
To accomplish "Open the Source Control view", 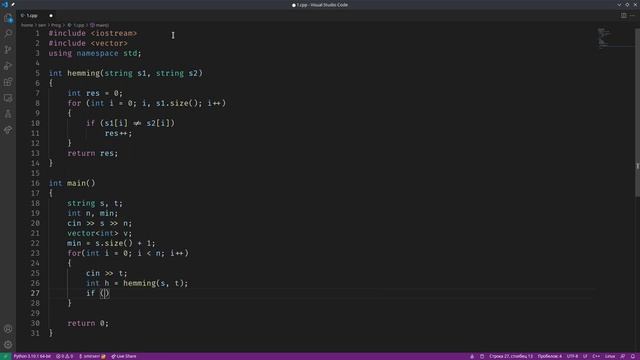I will click(x=8, y=50).
